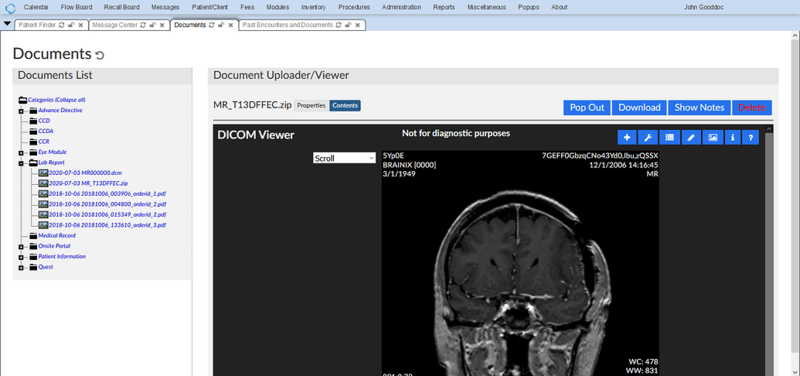Select the pencil draw icon in DICOM Viewer
This screenshot has height=376, width=800.
691,137
